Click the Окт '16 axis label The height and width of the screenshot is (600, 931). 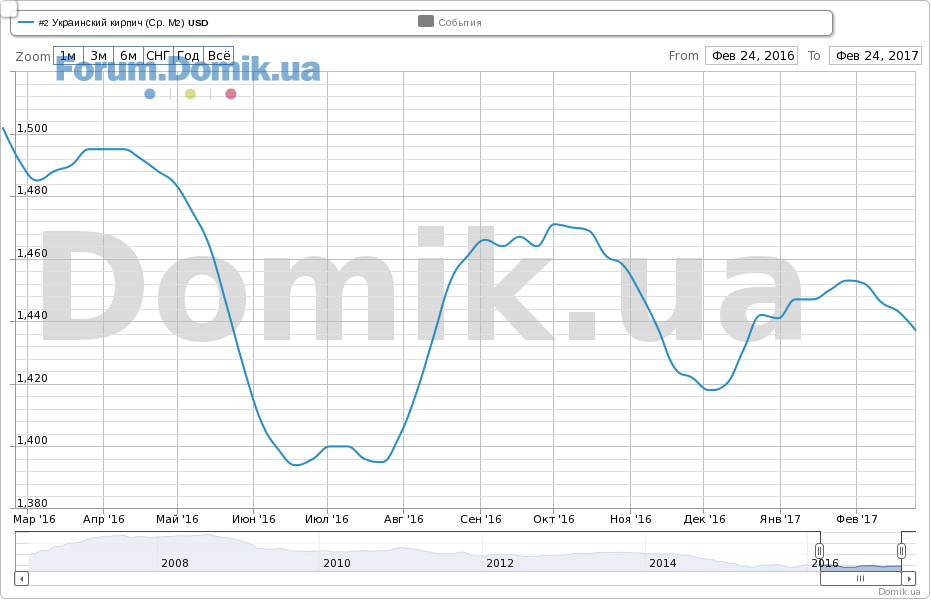553,519
